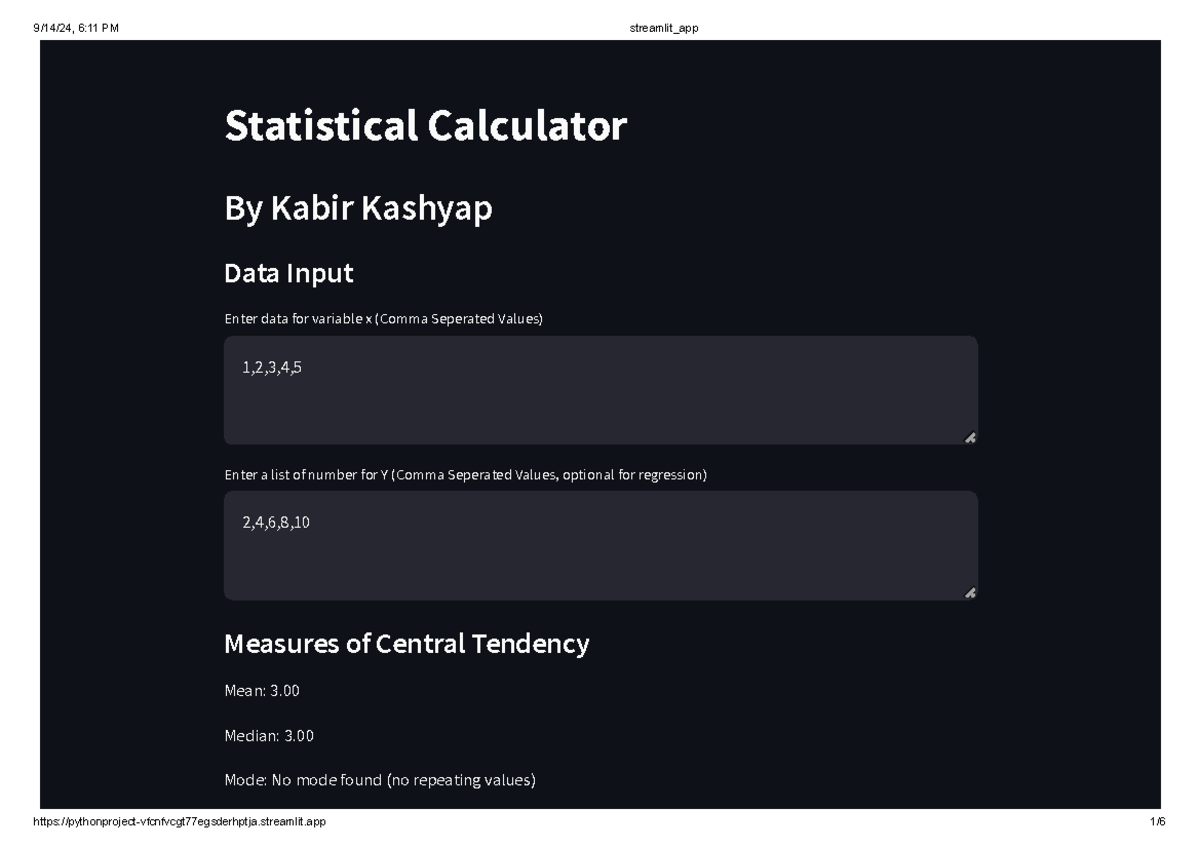1200x848 pixels.
Task: Click the Measures of Central Tendency heading
Action: click(406, 643)
